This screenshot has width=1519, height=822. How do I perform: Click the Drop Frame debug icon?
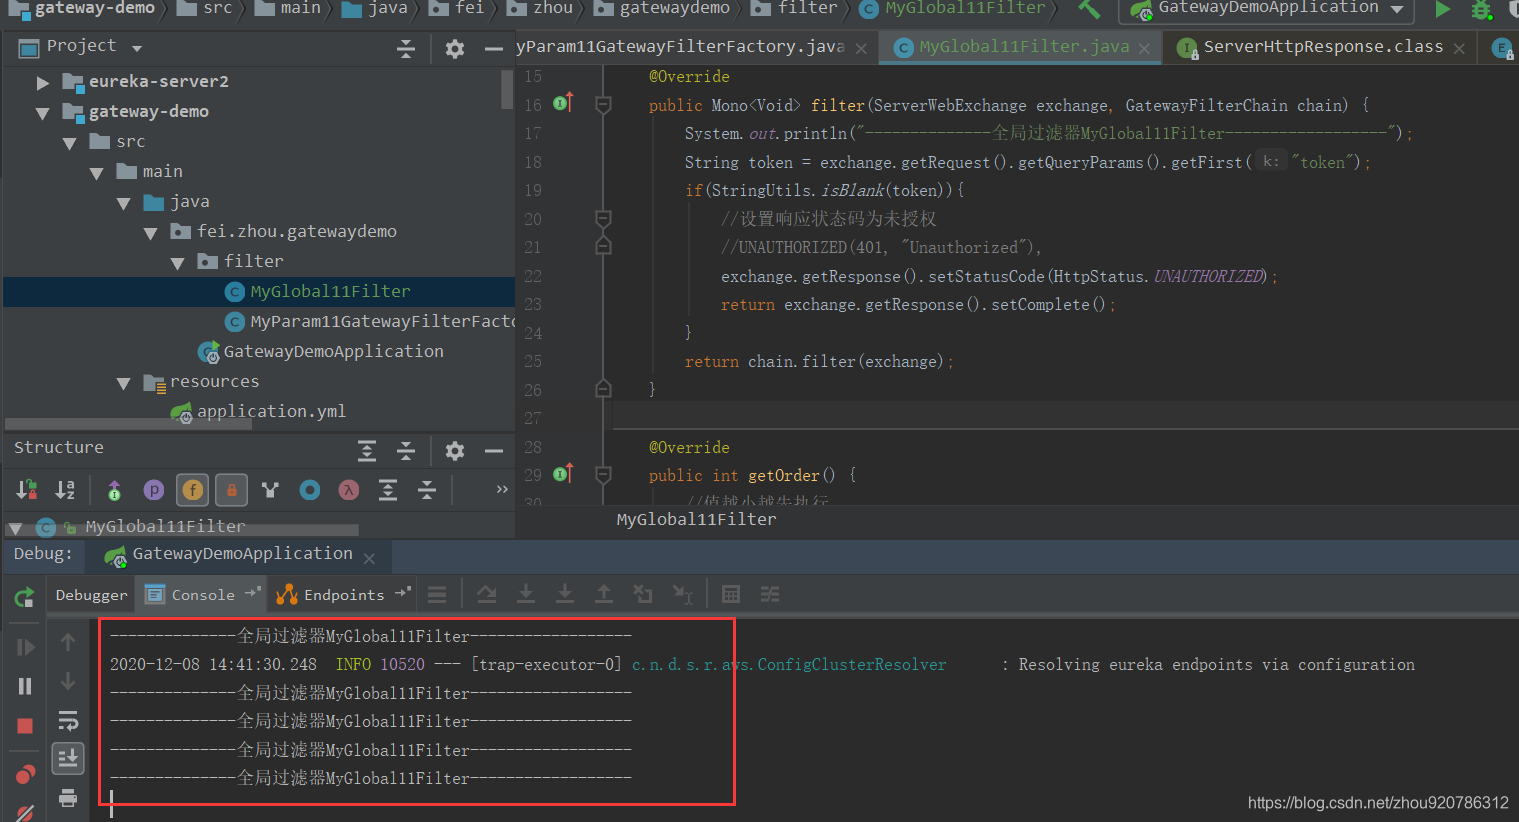click(x=643, y=595)
